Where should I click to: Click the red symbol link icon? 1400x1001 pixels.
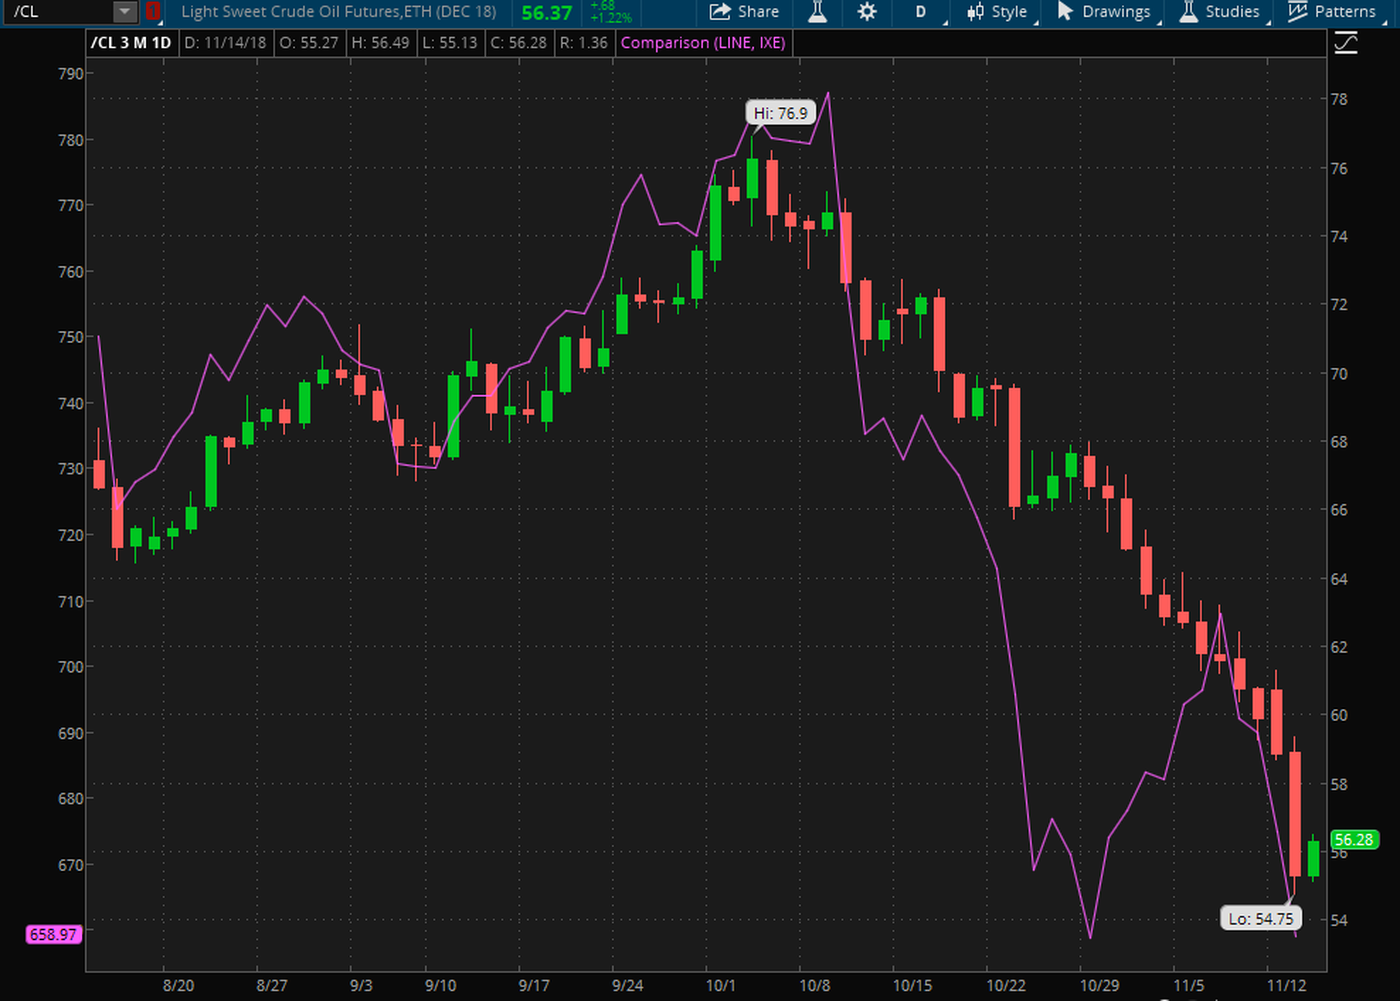pos(152,12)
